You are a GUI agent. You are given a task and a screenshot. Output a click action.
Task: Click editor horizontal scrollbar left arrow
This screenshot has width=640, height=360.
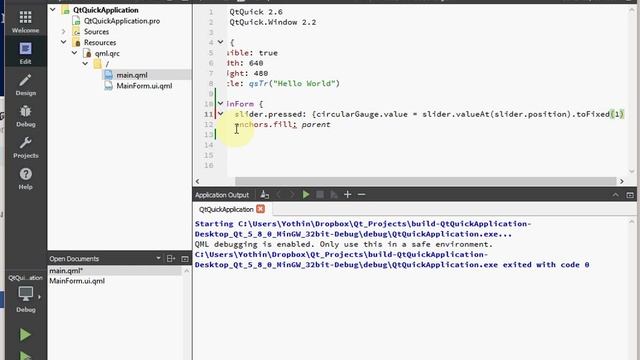(x=198, y=181)
